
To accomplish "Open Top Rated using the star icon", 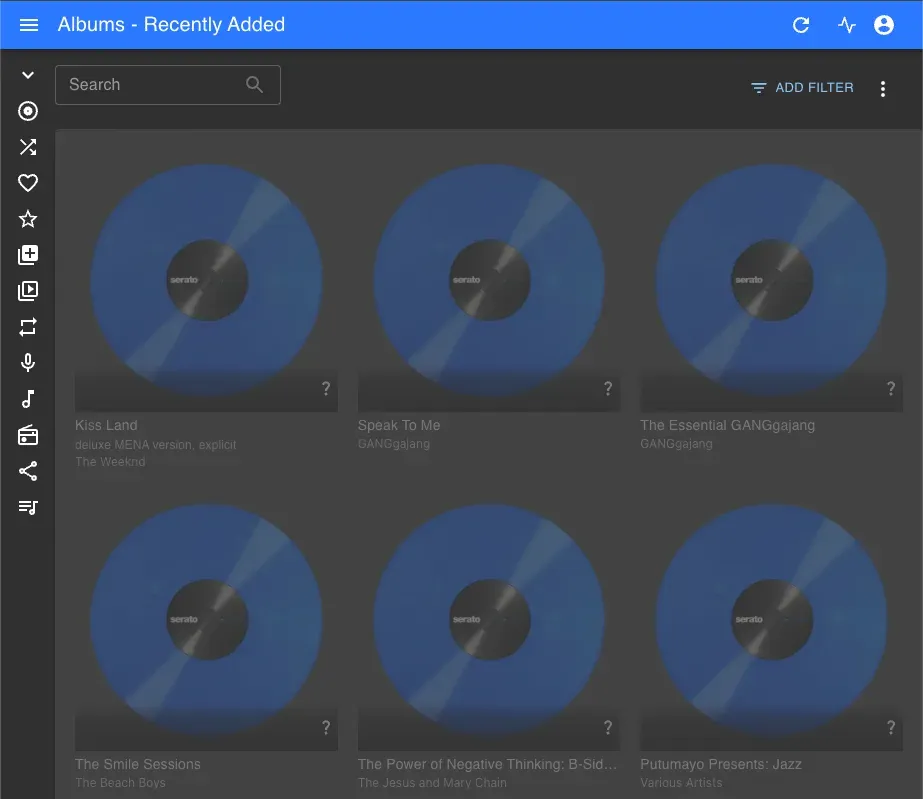I will pyautogui.click(x=28, y=219).
